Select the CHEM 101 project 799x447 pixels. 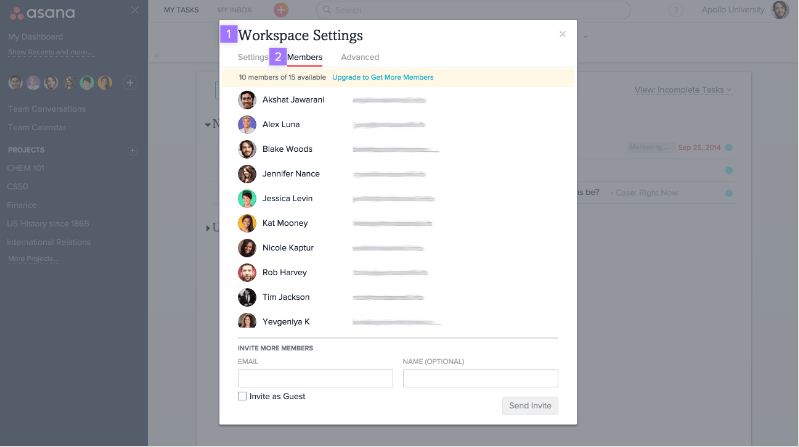26,167
